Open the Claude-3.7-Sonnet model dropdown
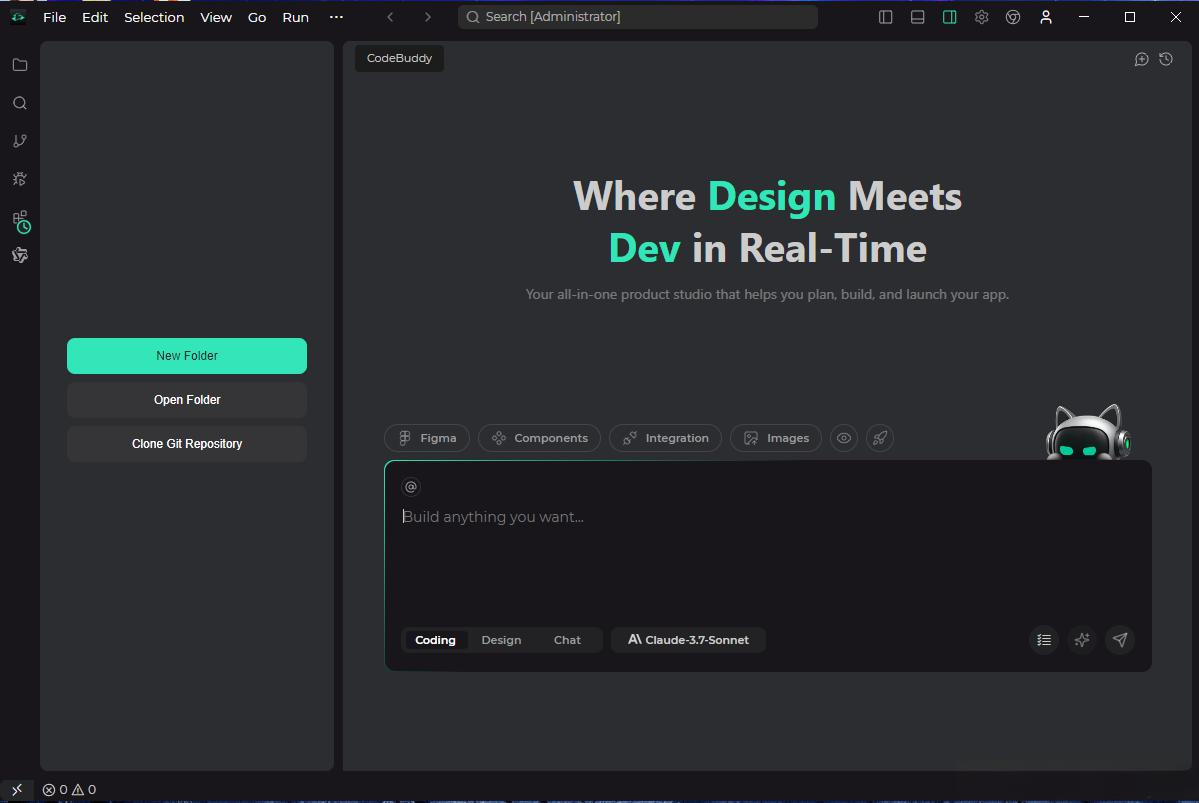Screen dimensions: 1199x803 pos(688,640)
